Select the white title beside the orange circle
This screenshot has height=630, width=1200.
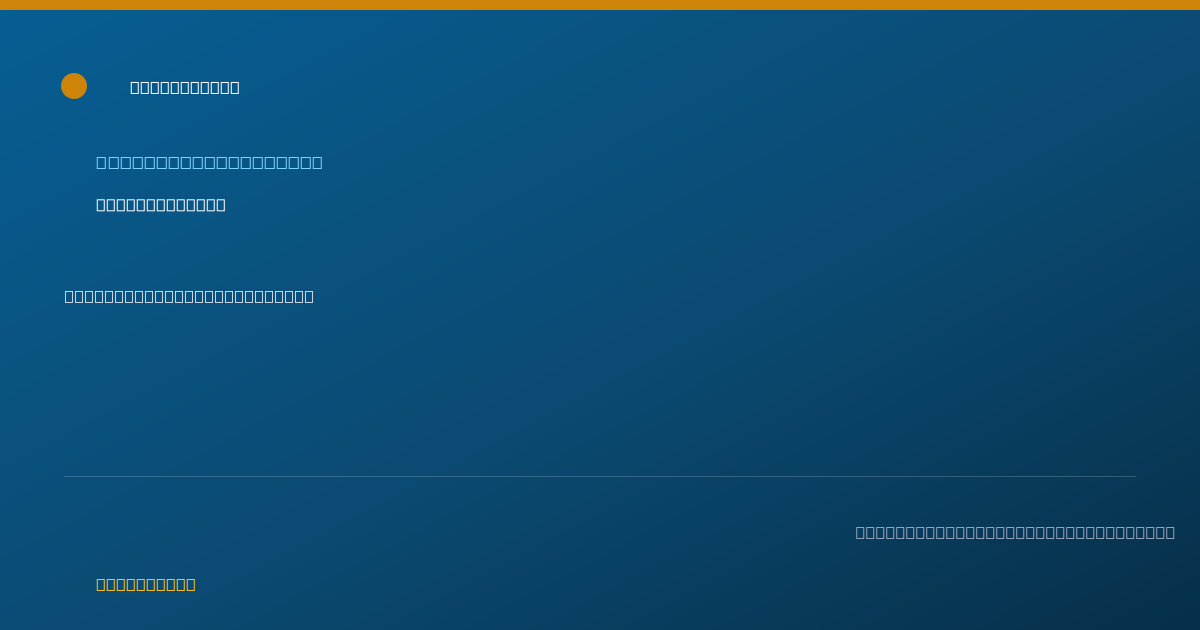pos(185,87)
